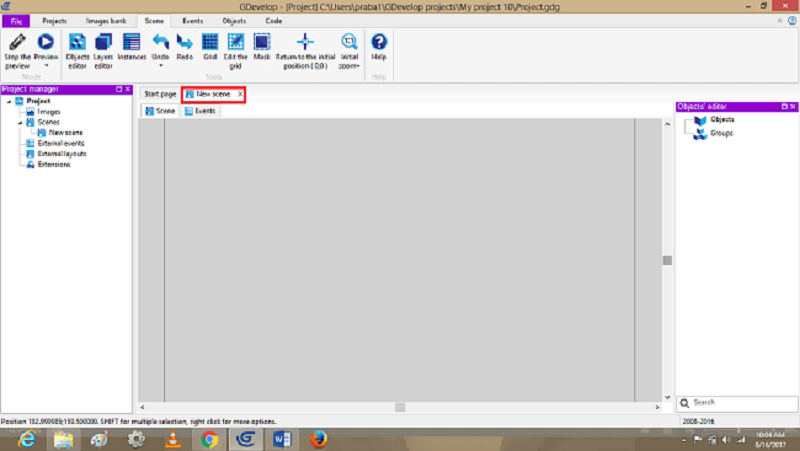Collapse the Project tree node
The image size is (800, 451).
pyautogui.click(x=9, y=102)
